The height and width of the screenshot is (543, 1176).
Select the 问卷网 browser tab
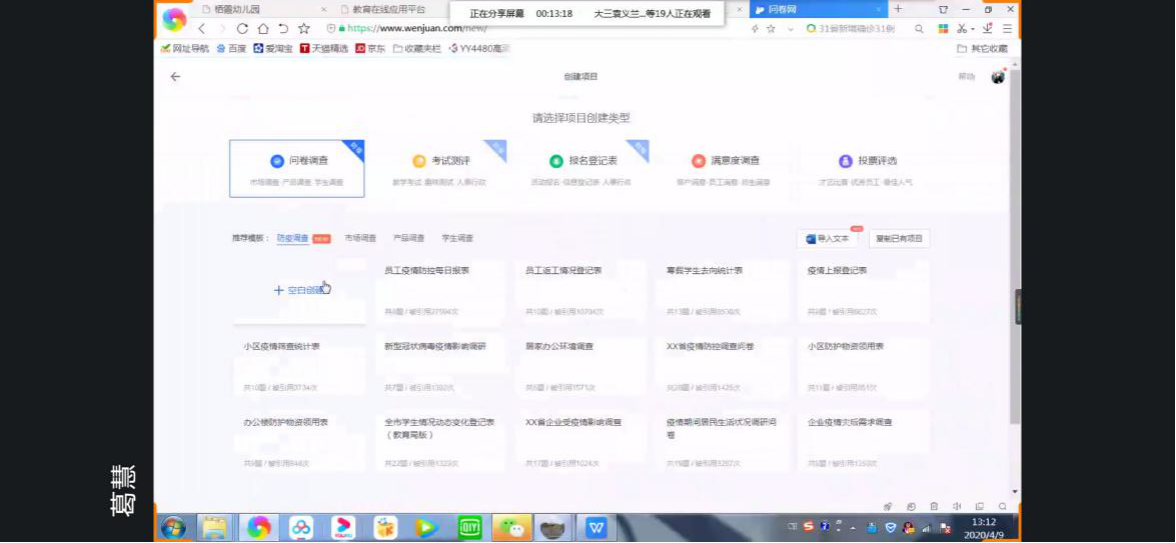click(818, 10)
